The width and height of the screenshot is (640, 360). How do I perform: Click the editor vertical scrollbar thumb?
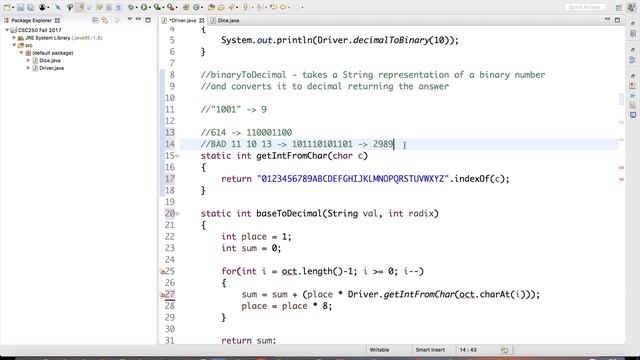(x=621, y=99)
